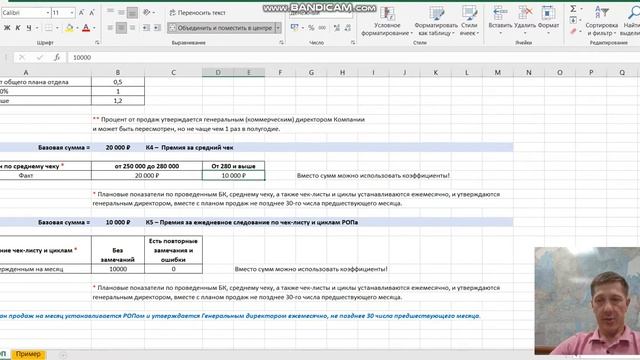Select header cell от 250 000 до 280 000

coord(147,166)
